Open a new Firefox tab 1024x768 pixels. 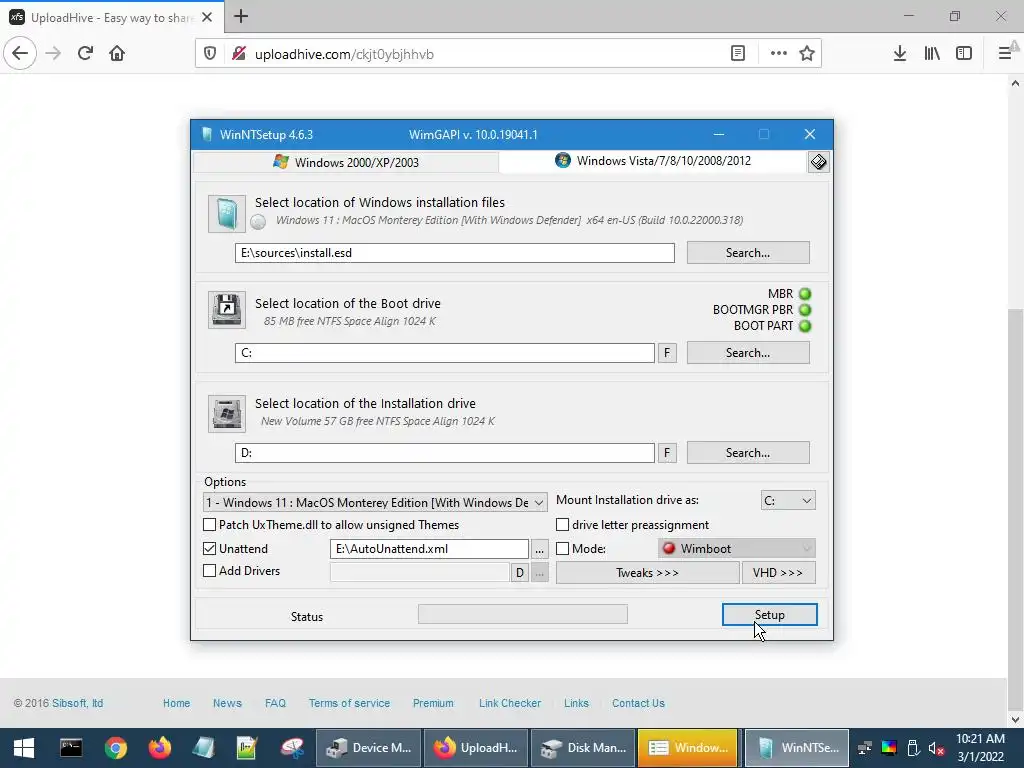click(241, 16)
